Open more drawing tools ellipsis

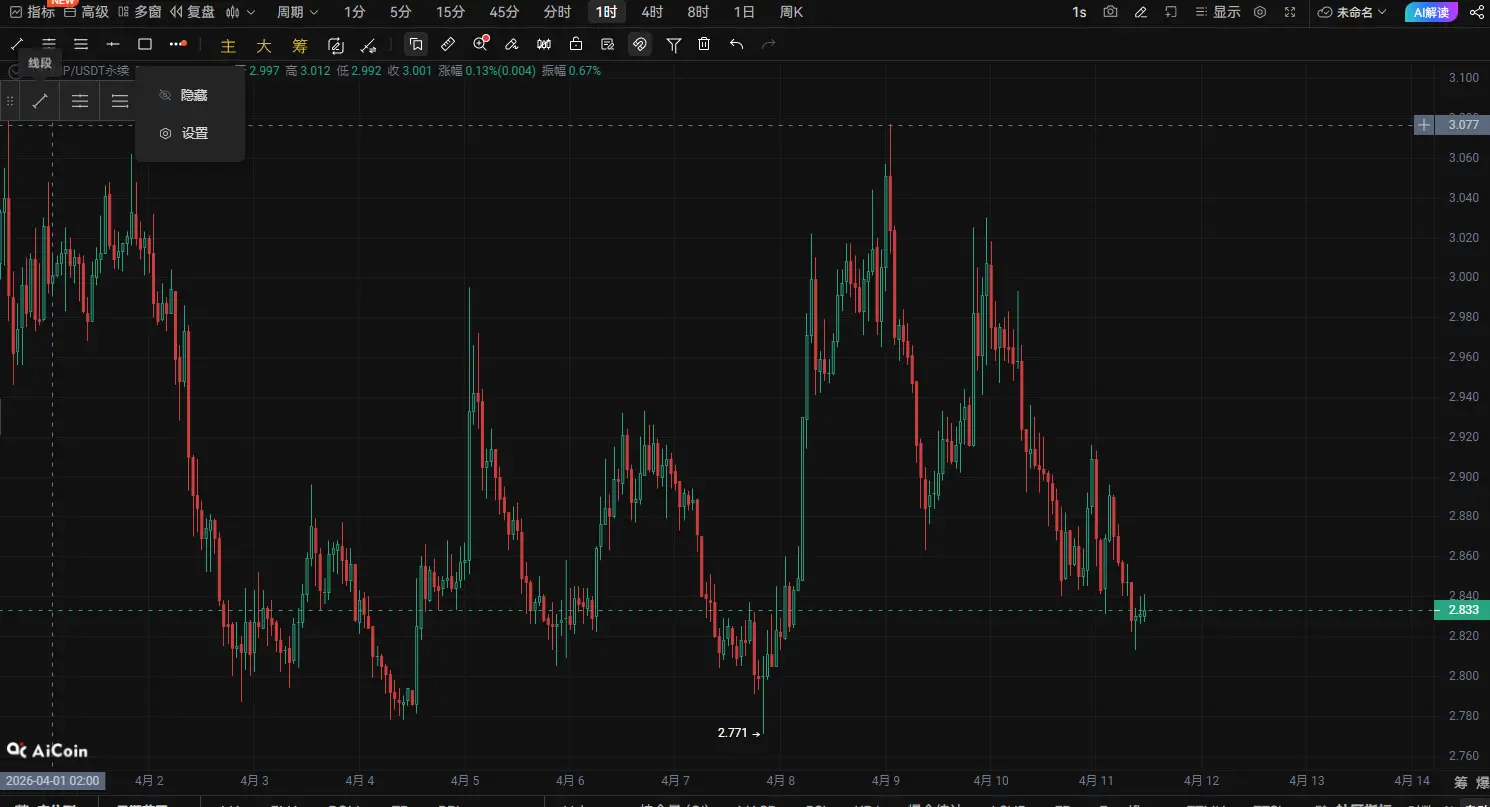pyautogui.click(x=178, y=44)
